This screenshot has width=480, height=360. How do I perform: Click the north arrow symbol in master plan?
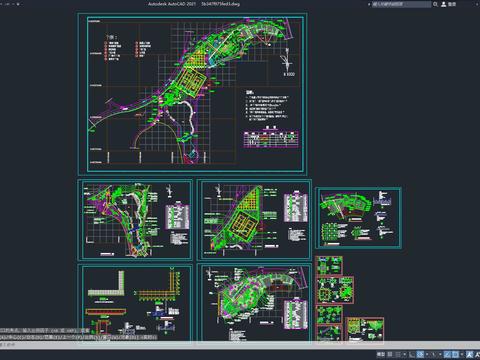tap(287, 63)
